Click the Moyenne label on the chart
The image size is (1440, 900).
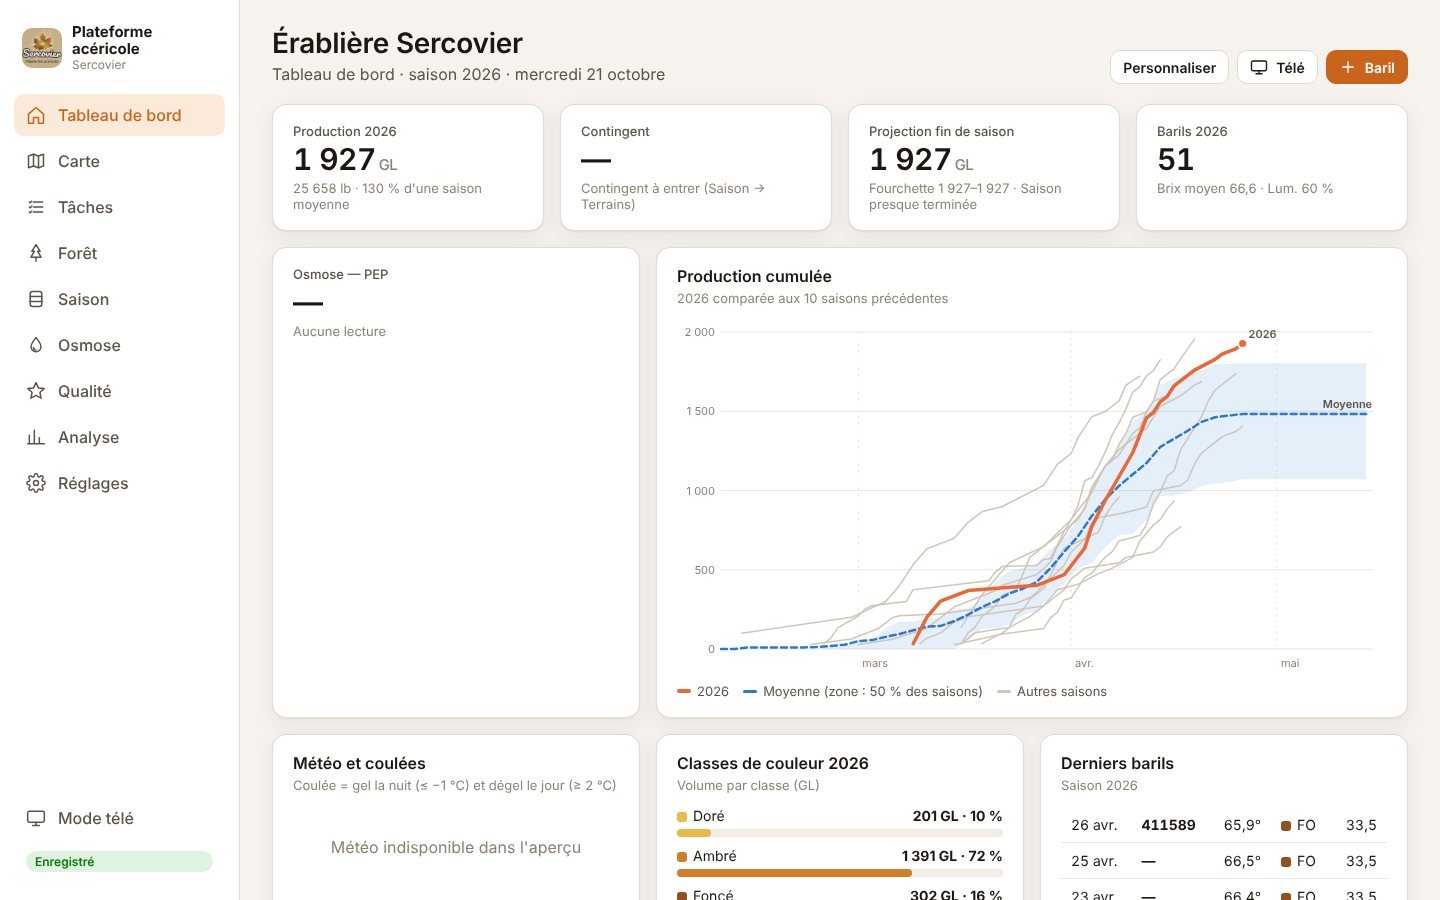tap(1347, 404)
